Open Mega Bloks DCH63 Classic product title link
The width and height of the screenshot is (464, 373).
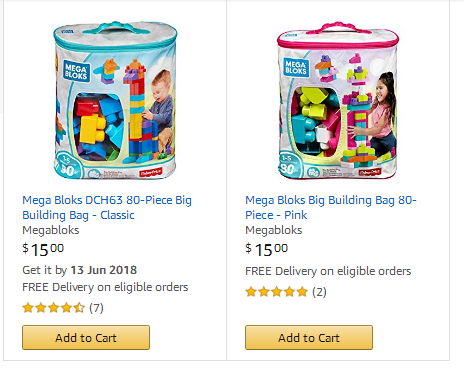107,207
